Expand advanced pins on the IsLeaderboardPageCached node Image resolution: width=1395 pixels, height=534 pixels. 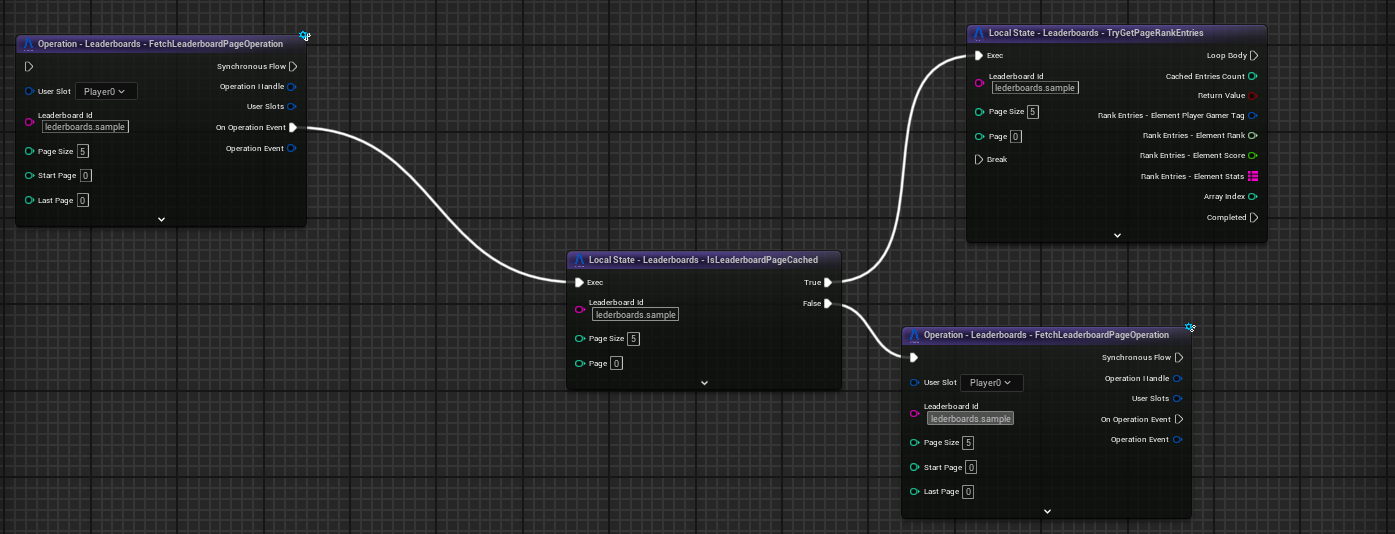(704, 382)
